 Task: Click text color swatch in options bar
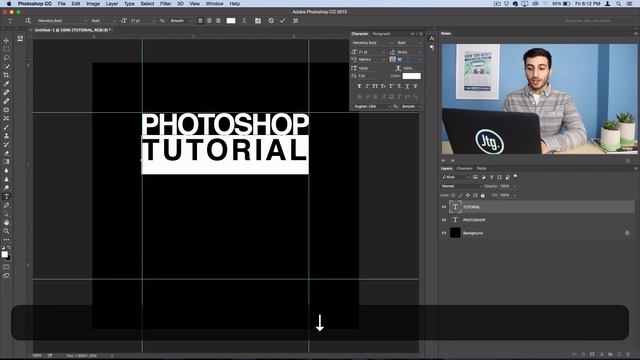(231, 21)
